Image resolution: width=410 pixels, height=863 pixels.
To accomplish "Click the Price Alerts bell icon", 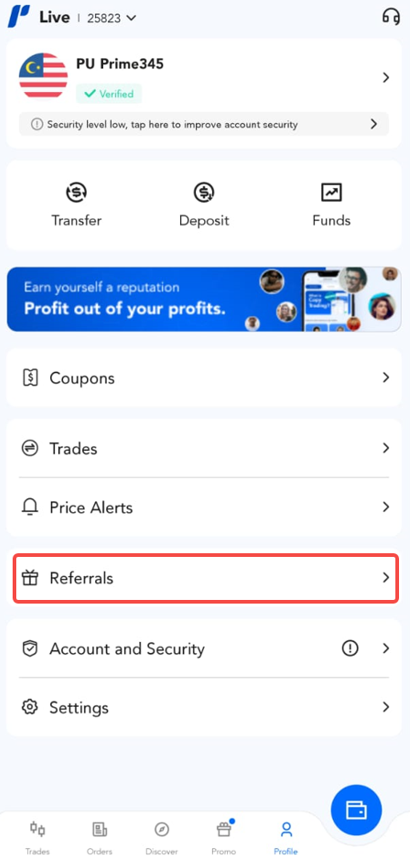I will tap(30, 507).
